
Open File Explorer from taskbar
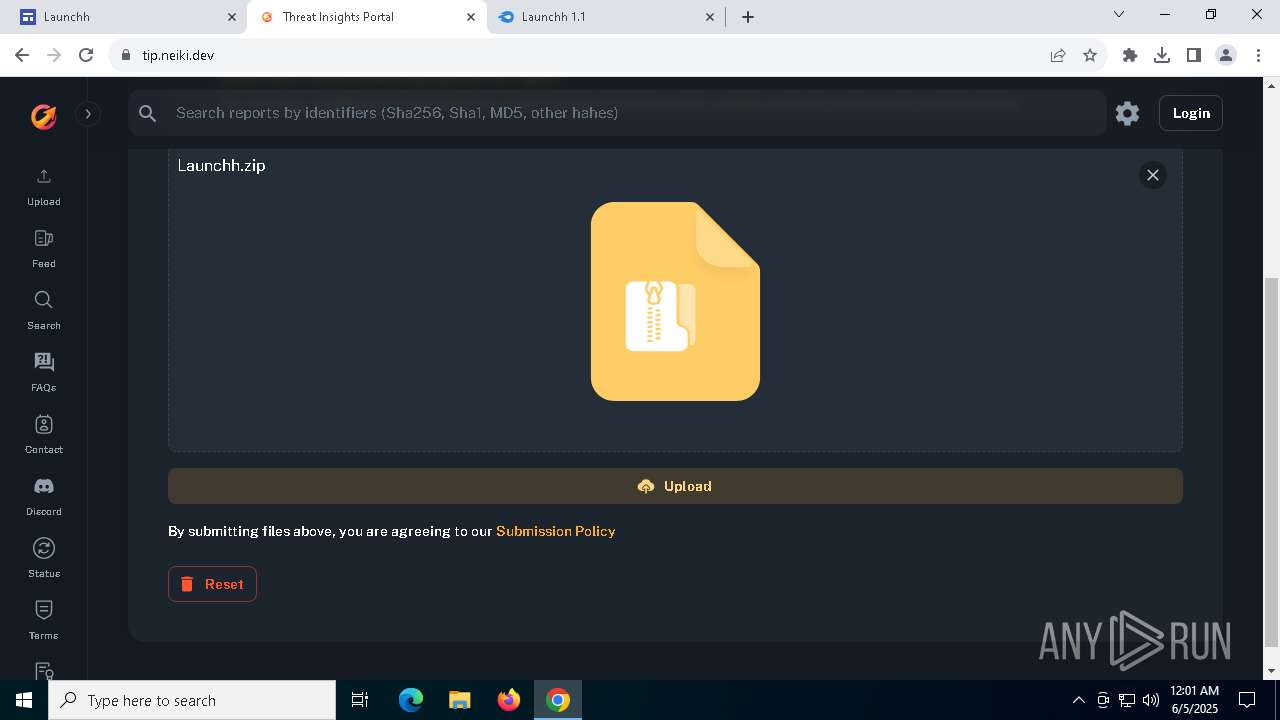460,700
